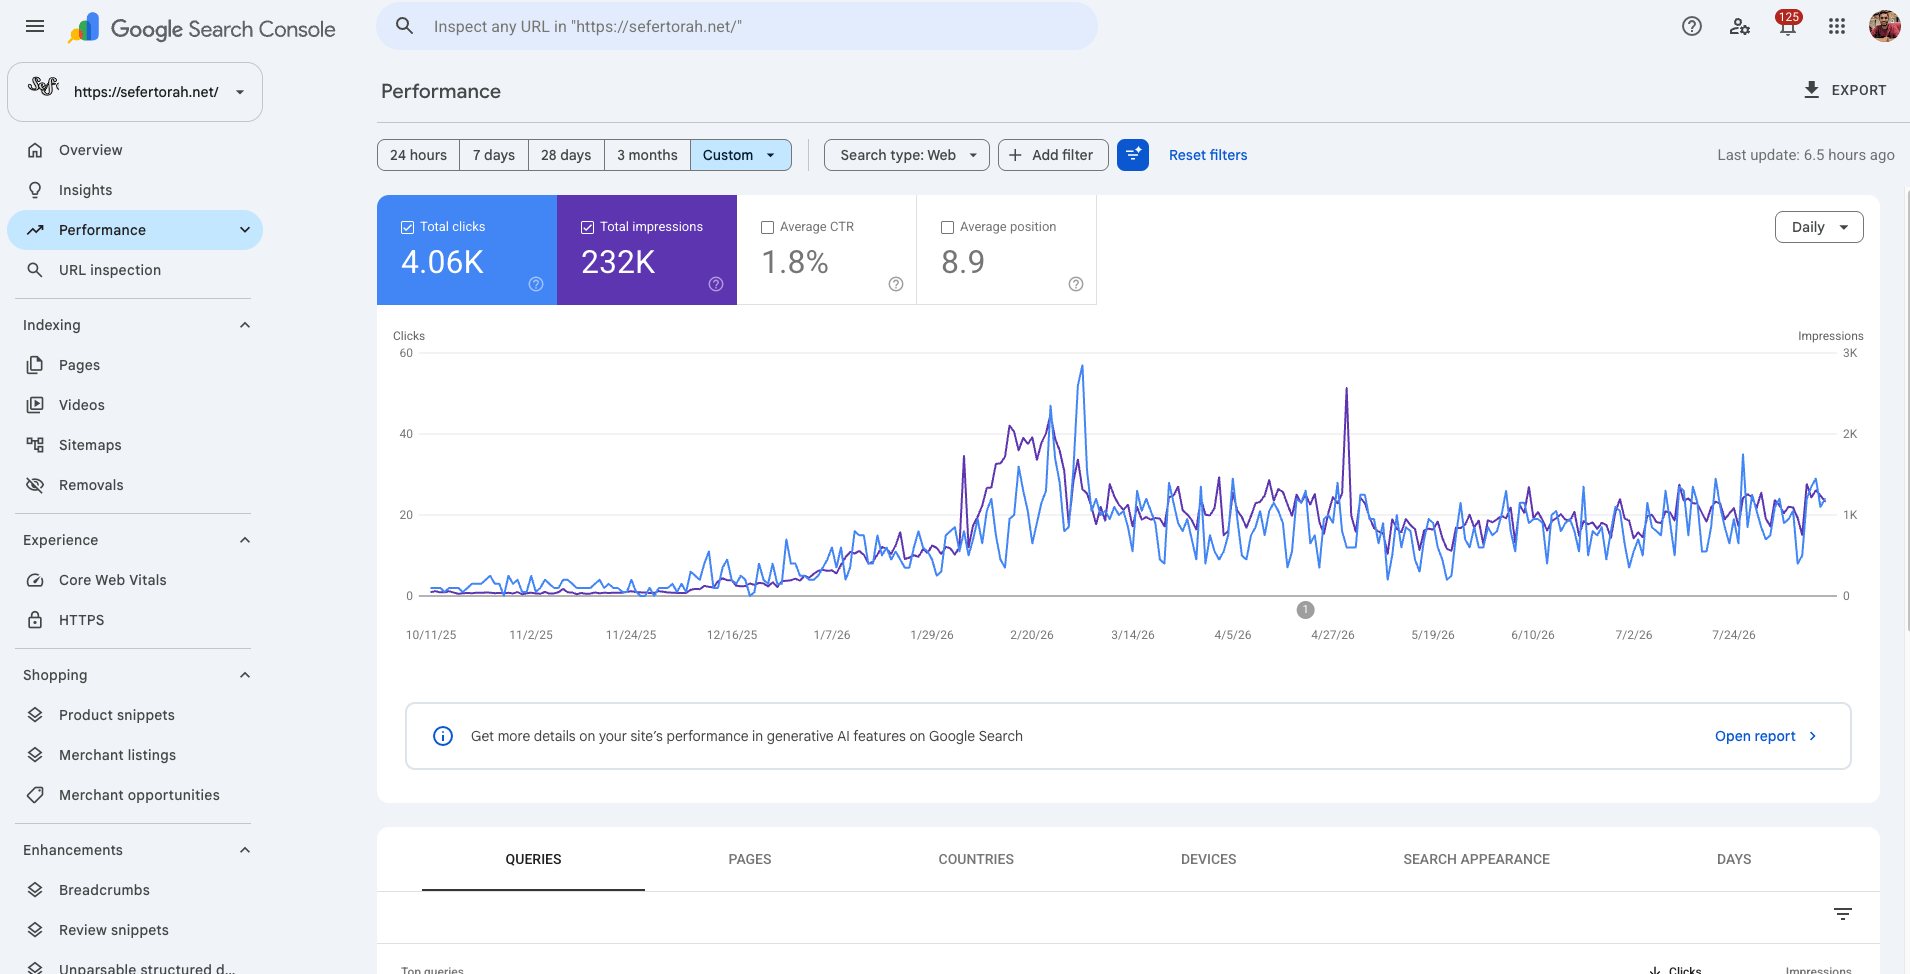Open the Search type: Web dropdown

click(907, 155)
